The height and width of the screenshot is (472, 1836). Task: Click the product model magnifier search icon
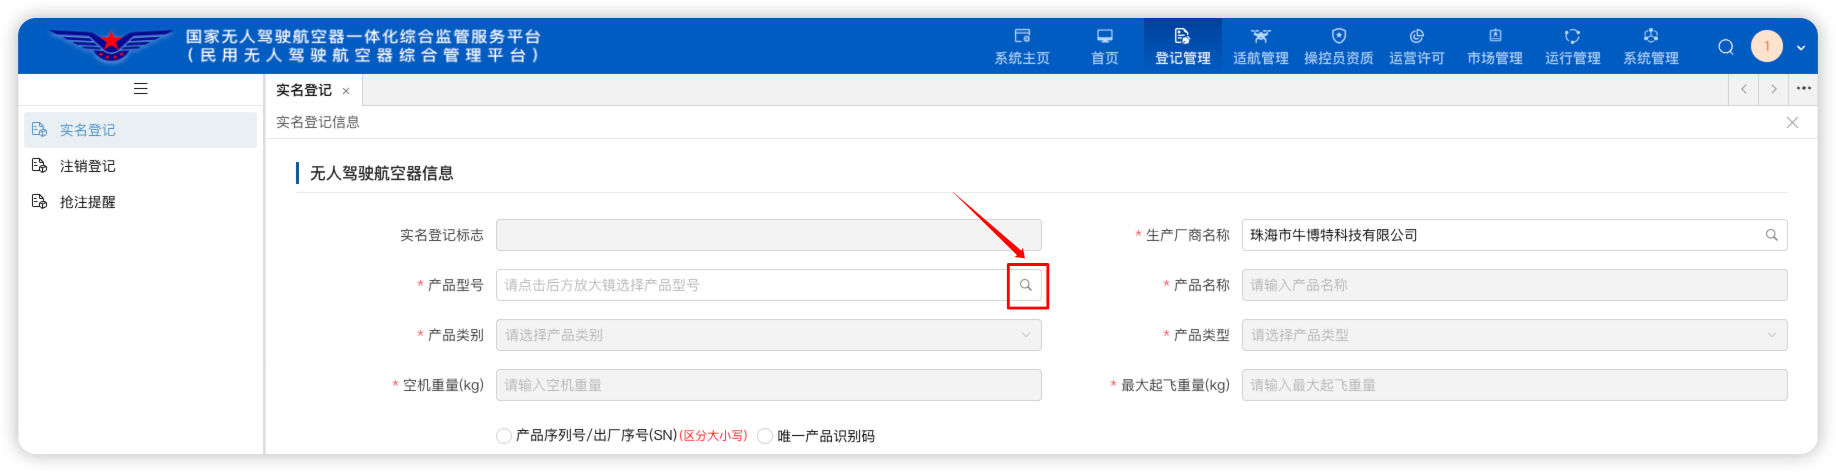(x=1025, y=285)
